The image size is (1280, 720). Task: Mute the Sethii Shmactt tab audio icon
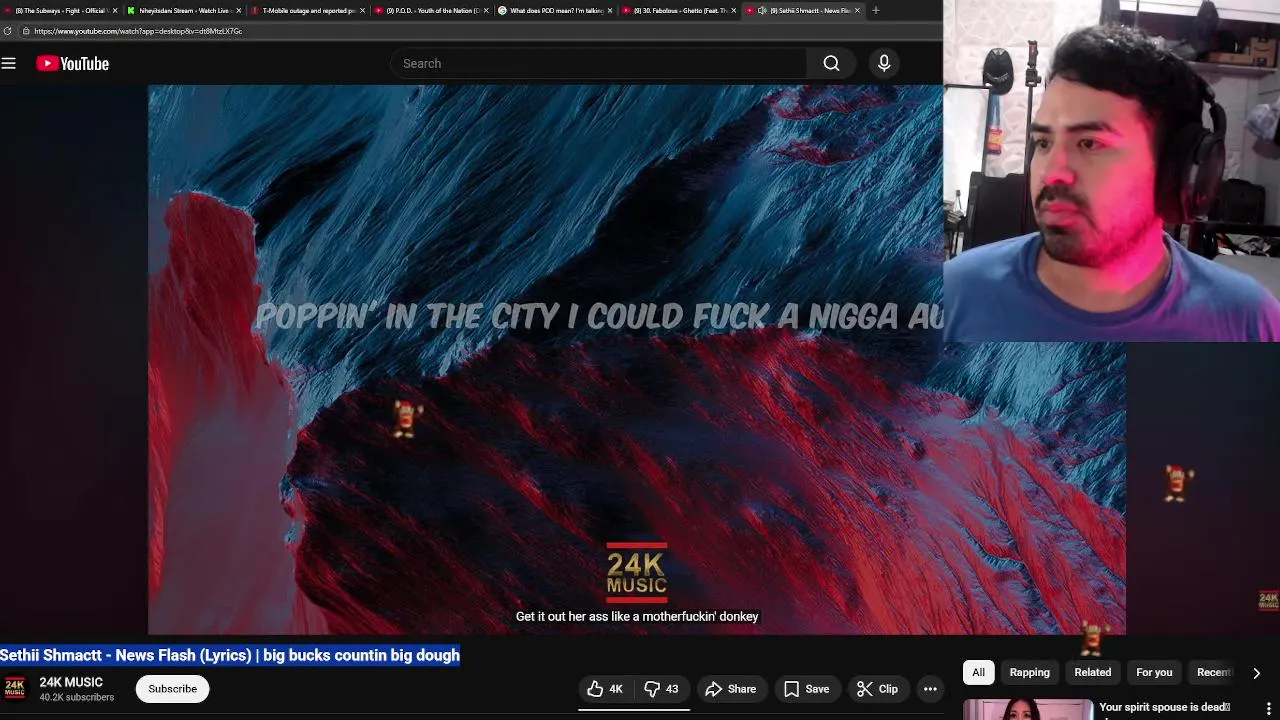[x=762, y=10]
